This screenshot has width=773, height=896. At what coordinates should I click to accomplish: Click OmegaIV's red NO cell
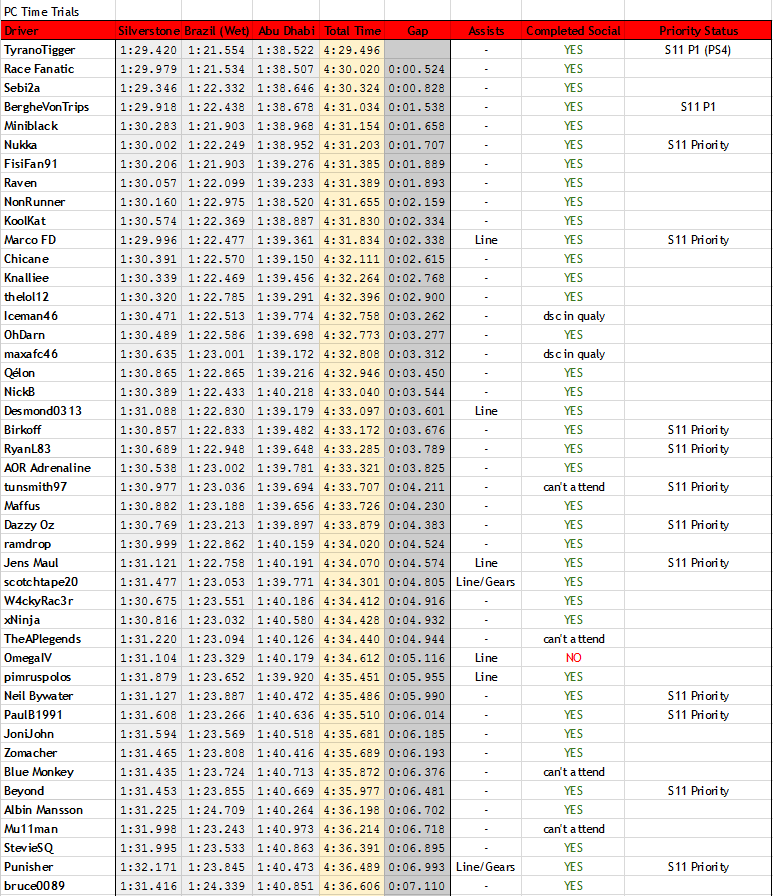573,658
